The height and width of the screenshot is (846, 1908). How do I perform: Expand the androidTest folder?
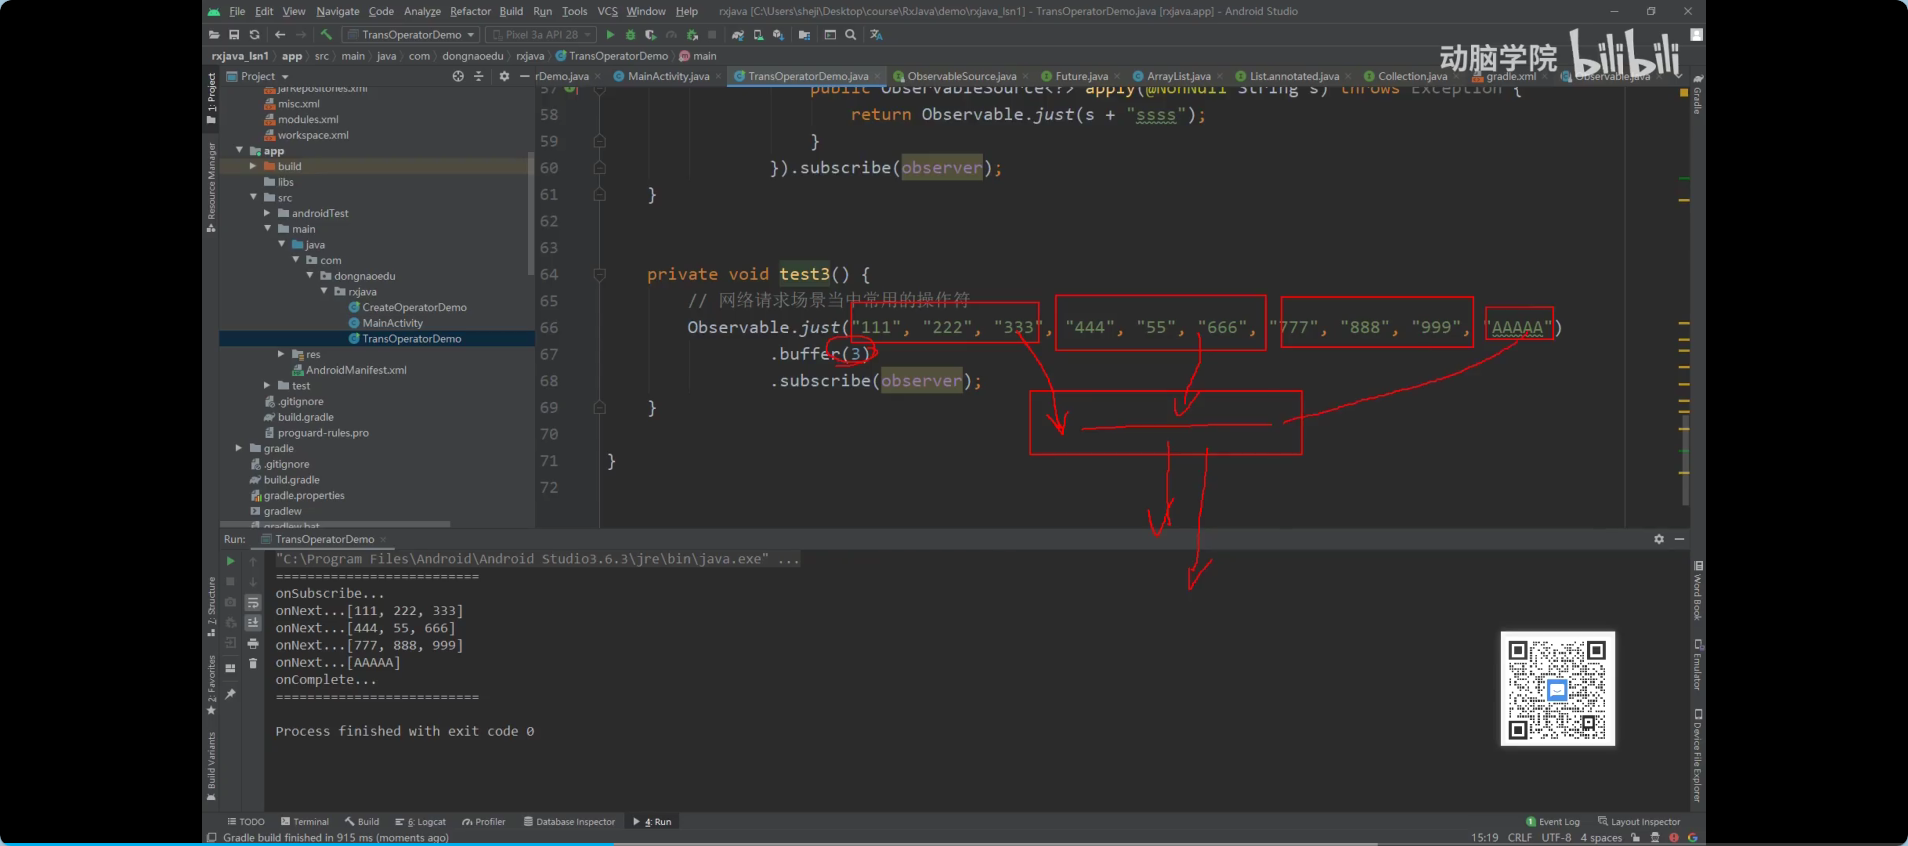pos(267,213)
